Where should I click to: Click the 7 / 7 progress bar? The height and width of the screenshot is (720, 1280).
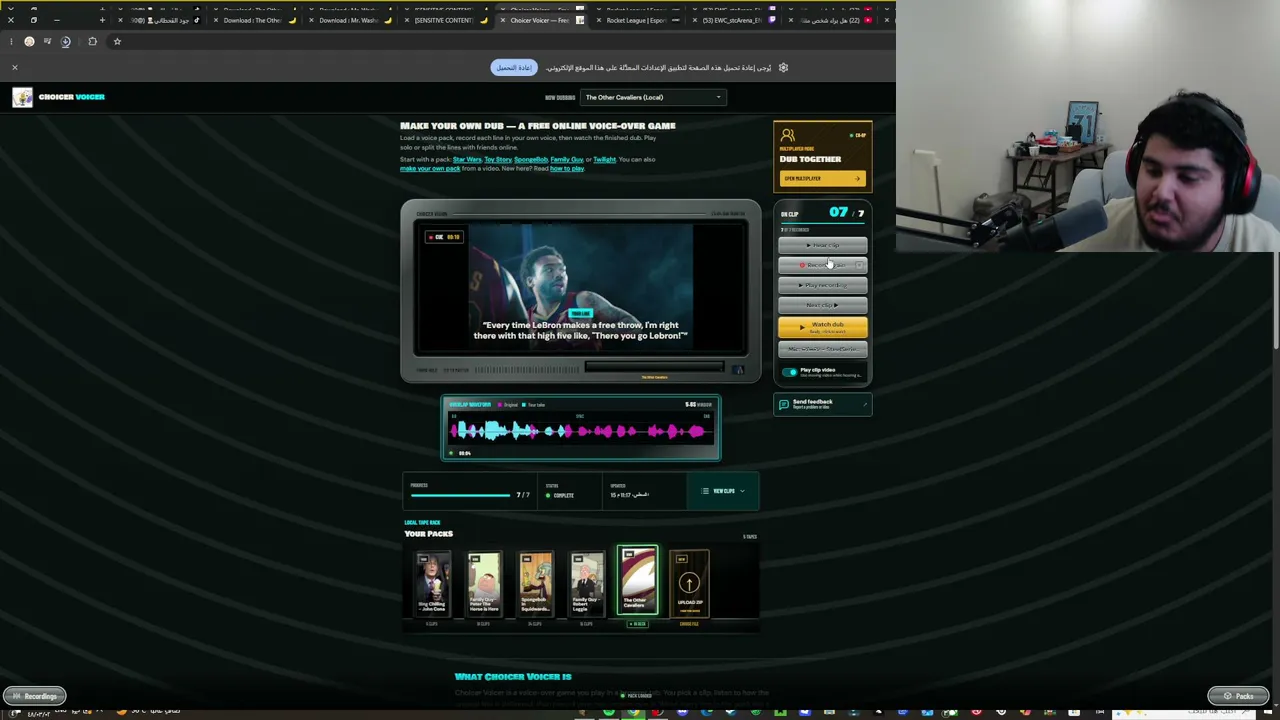point(461,495)
